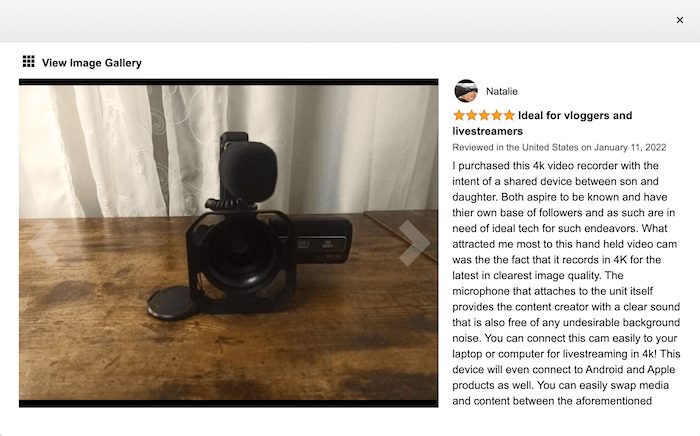The image size is (700, 436).
Task: Click the camcorder lens in the photo
Action: coord(242,253)
